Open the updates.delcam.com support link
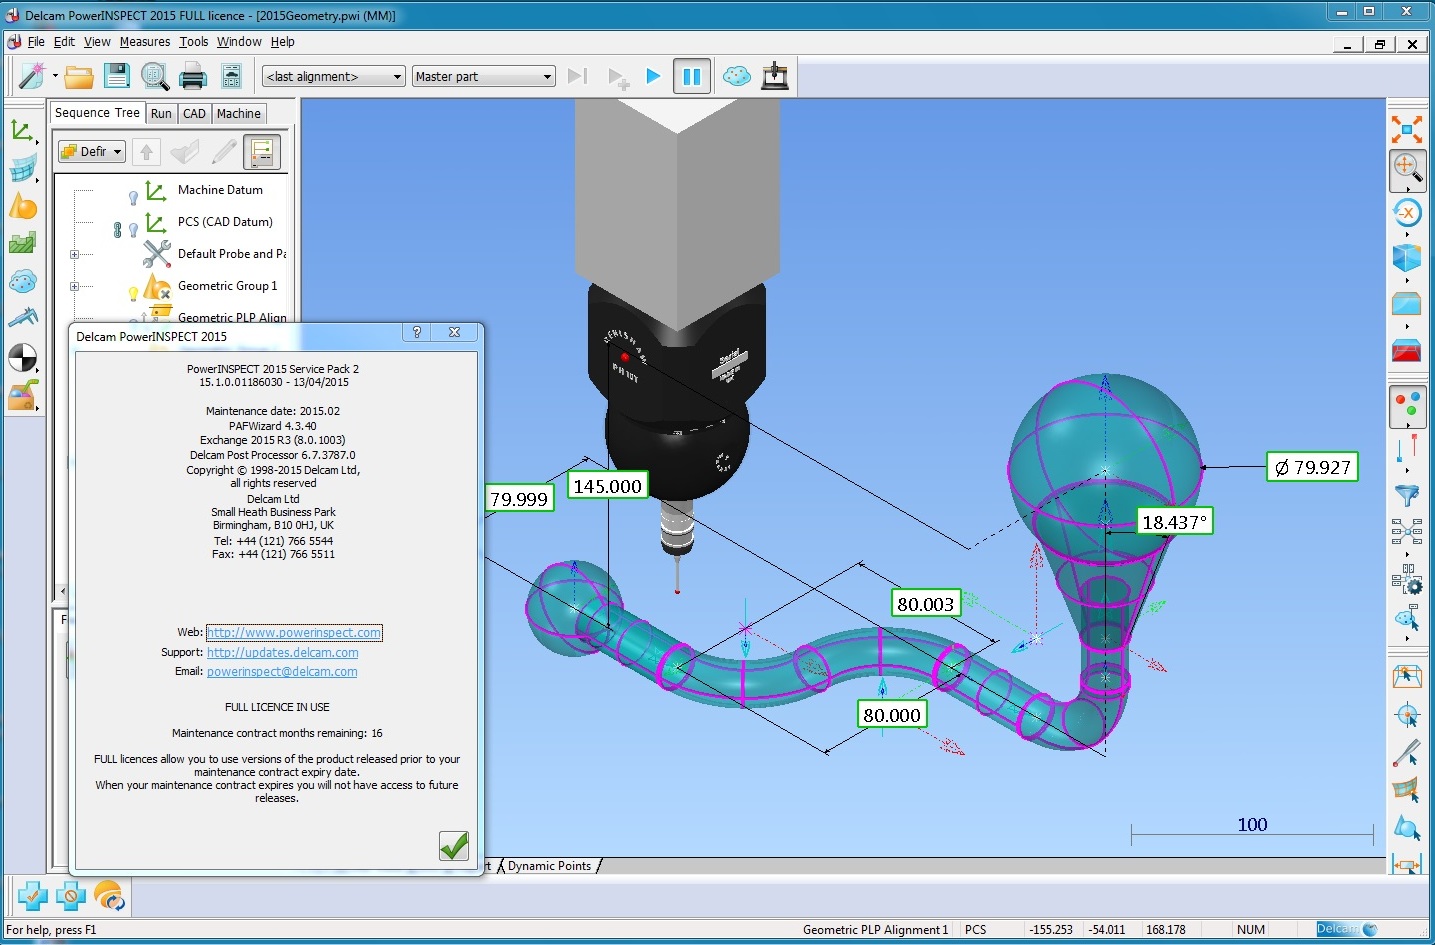1435x945 pixels. pyautogui.click(x=283, y=653)
